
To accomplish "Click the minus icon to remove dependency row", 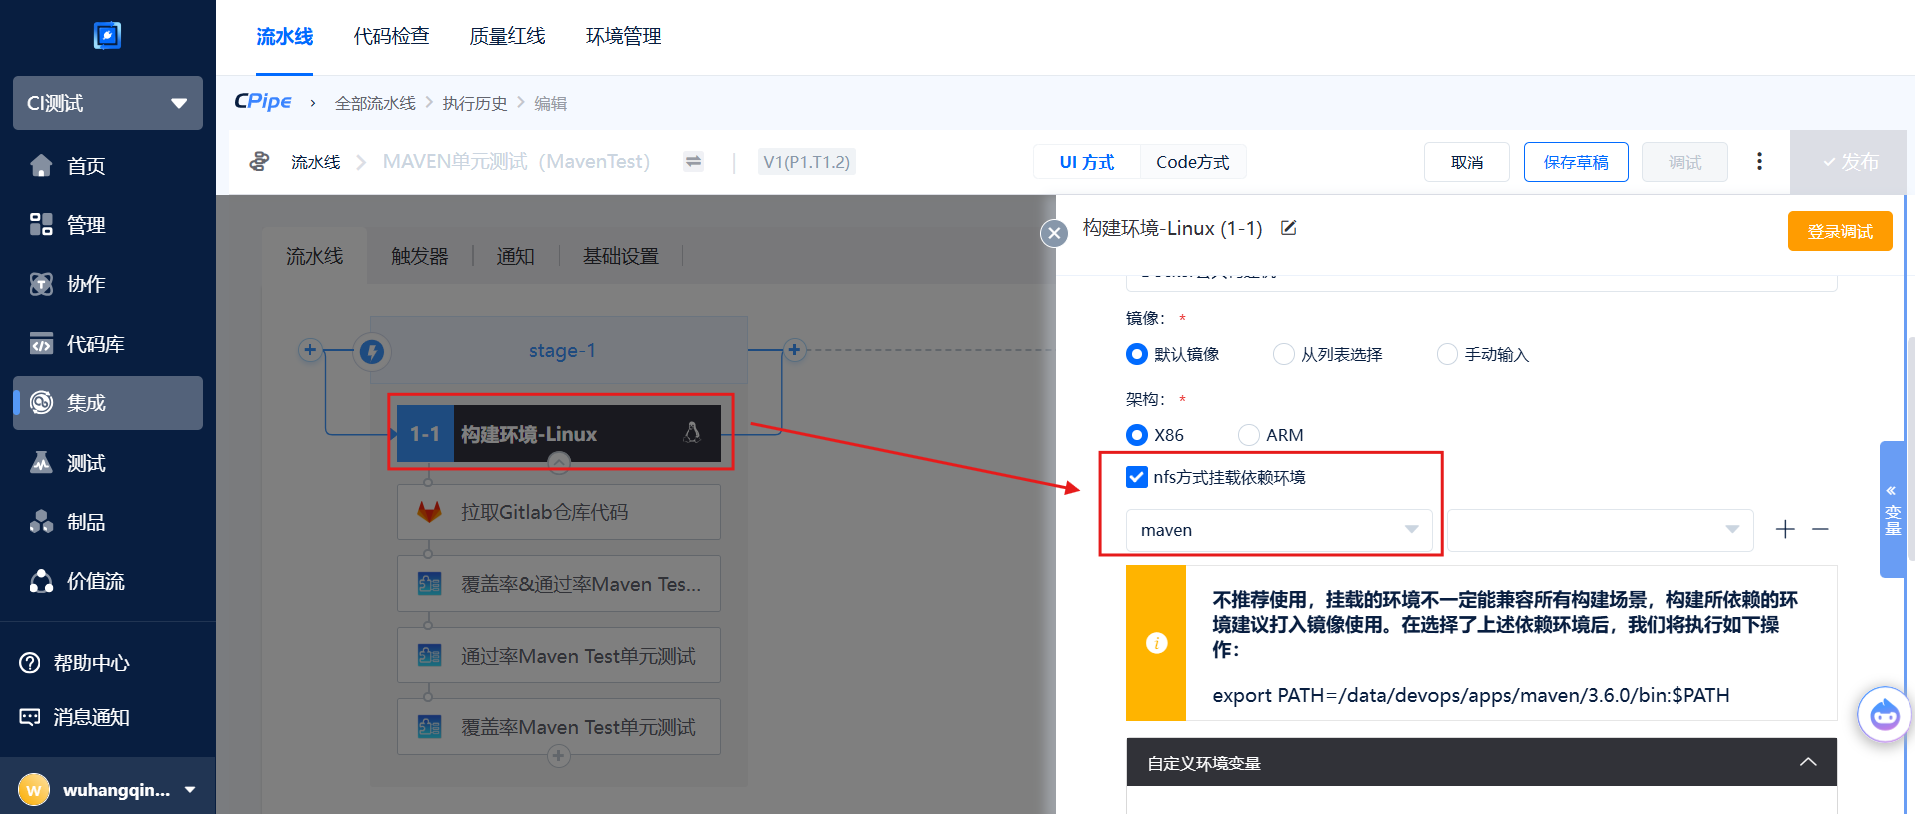I will [1820, 529].
